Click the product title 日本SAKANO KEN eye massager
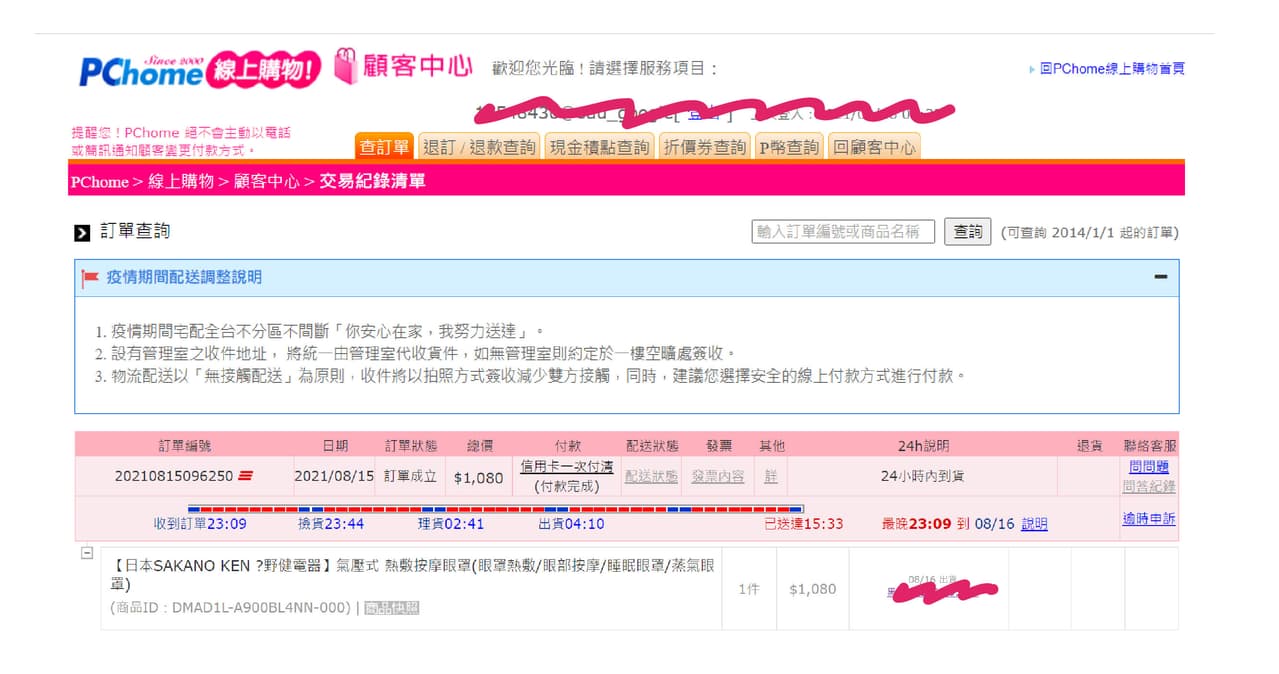This screenshot has height=674, width=1279. pyautogui.click(x=412, y=574)
